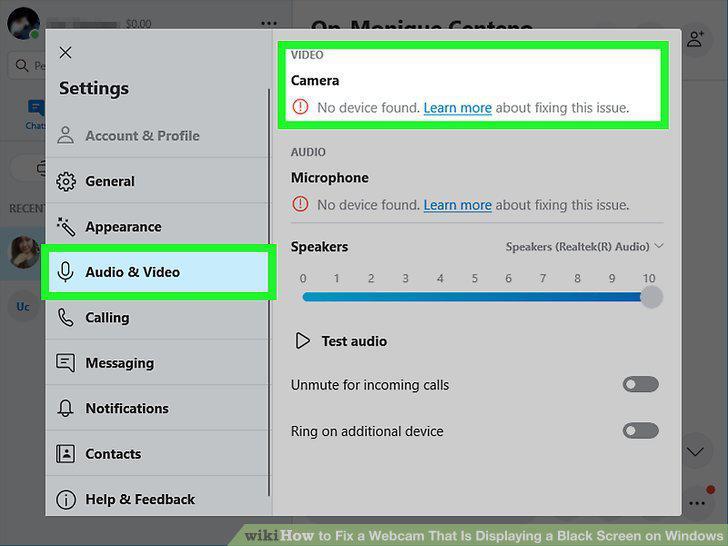Select the Uc contact in recent chats
728x546 pixels.
[x=23, y=307]
